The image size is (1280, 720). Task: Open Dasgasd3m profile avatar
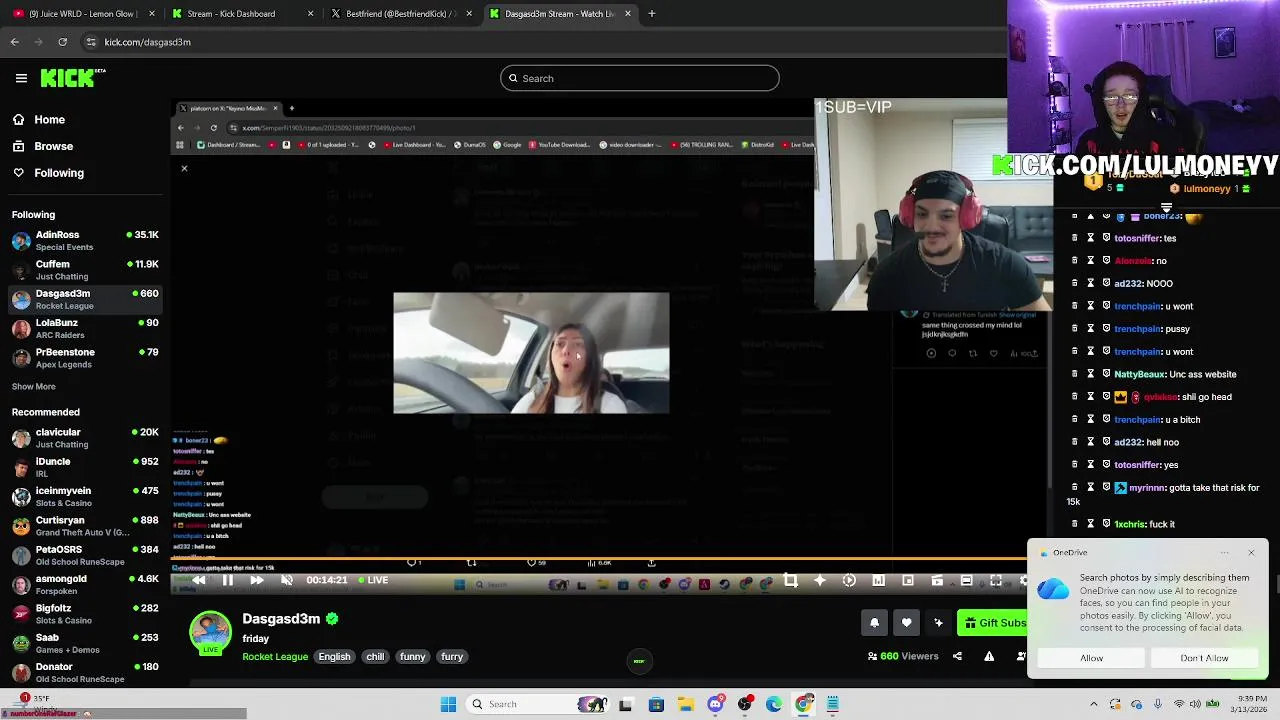[x=210, y=632]
